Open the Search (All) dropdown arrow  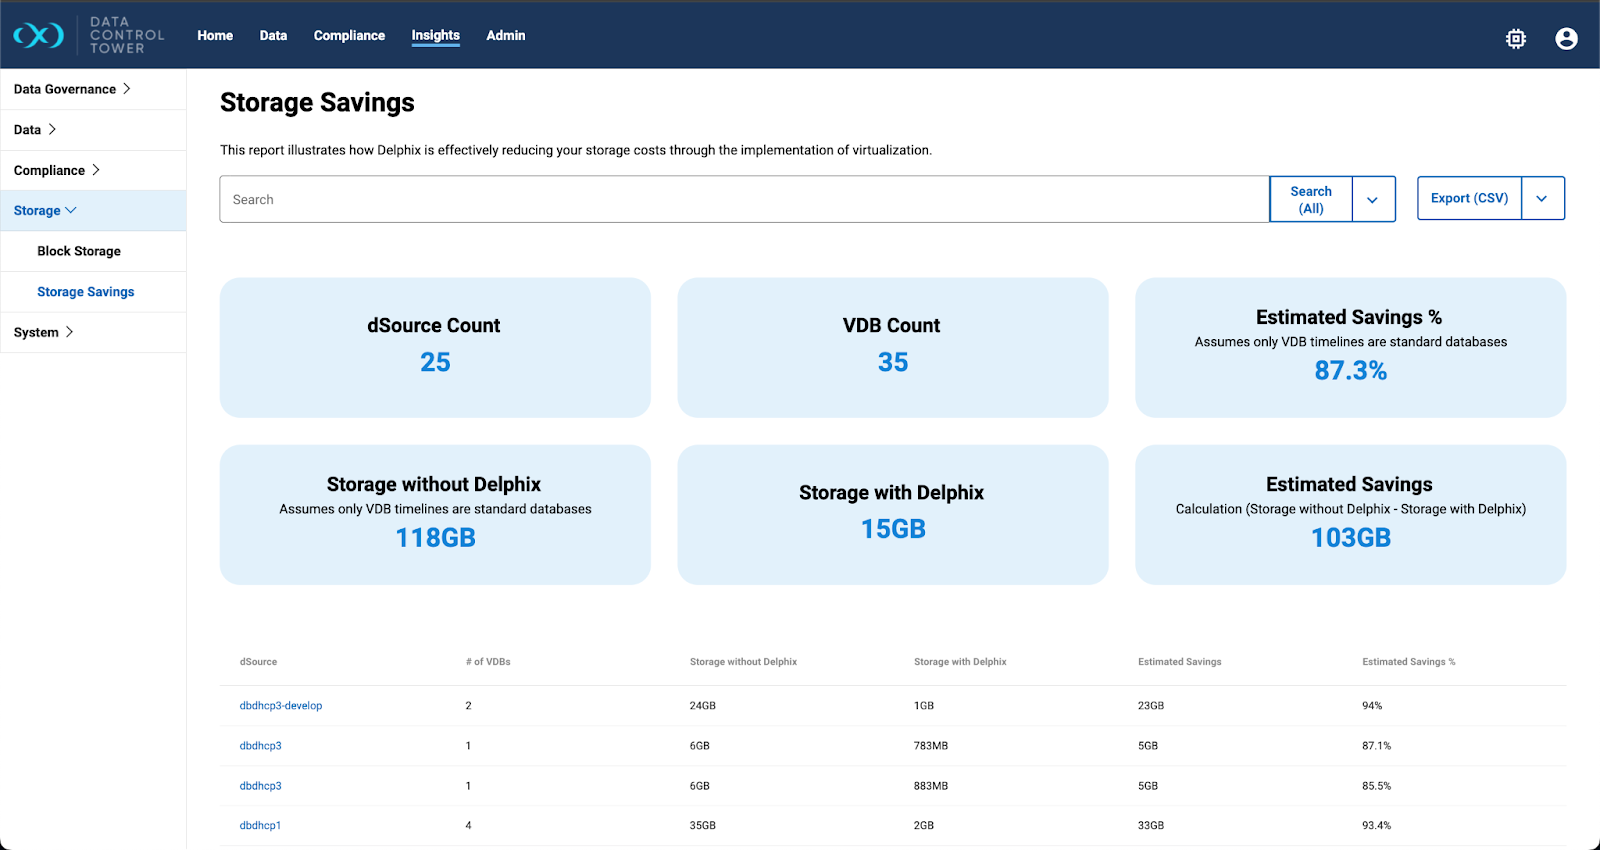[x=1373, y=200]
